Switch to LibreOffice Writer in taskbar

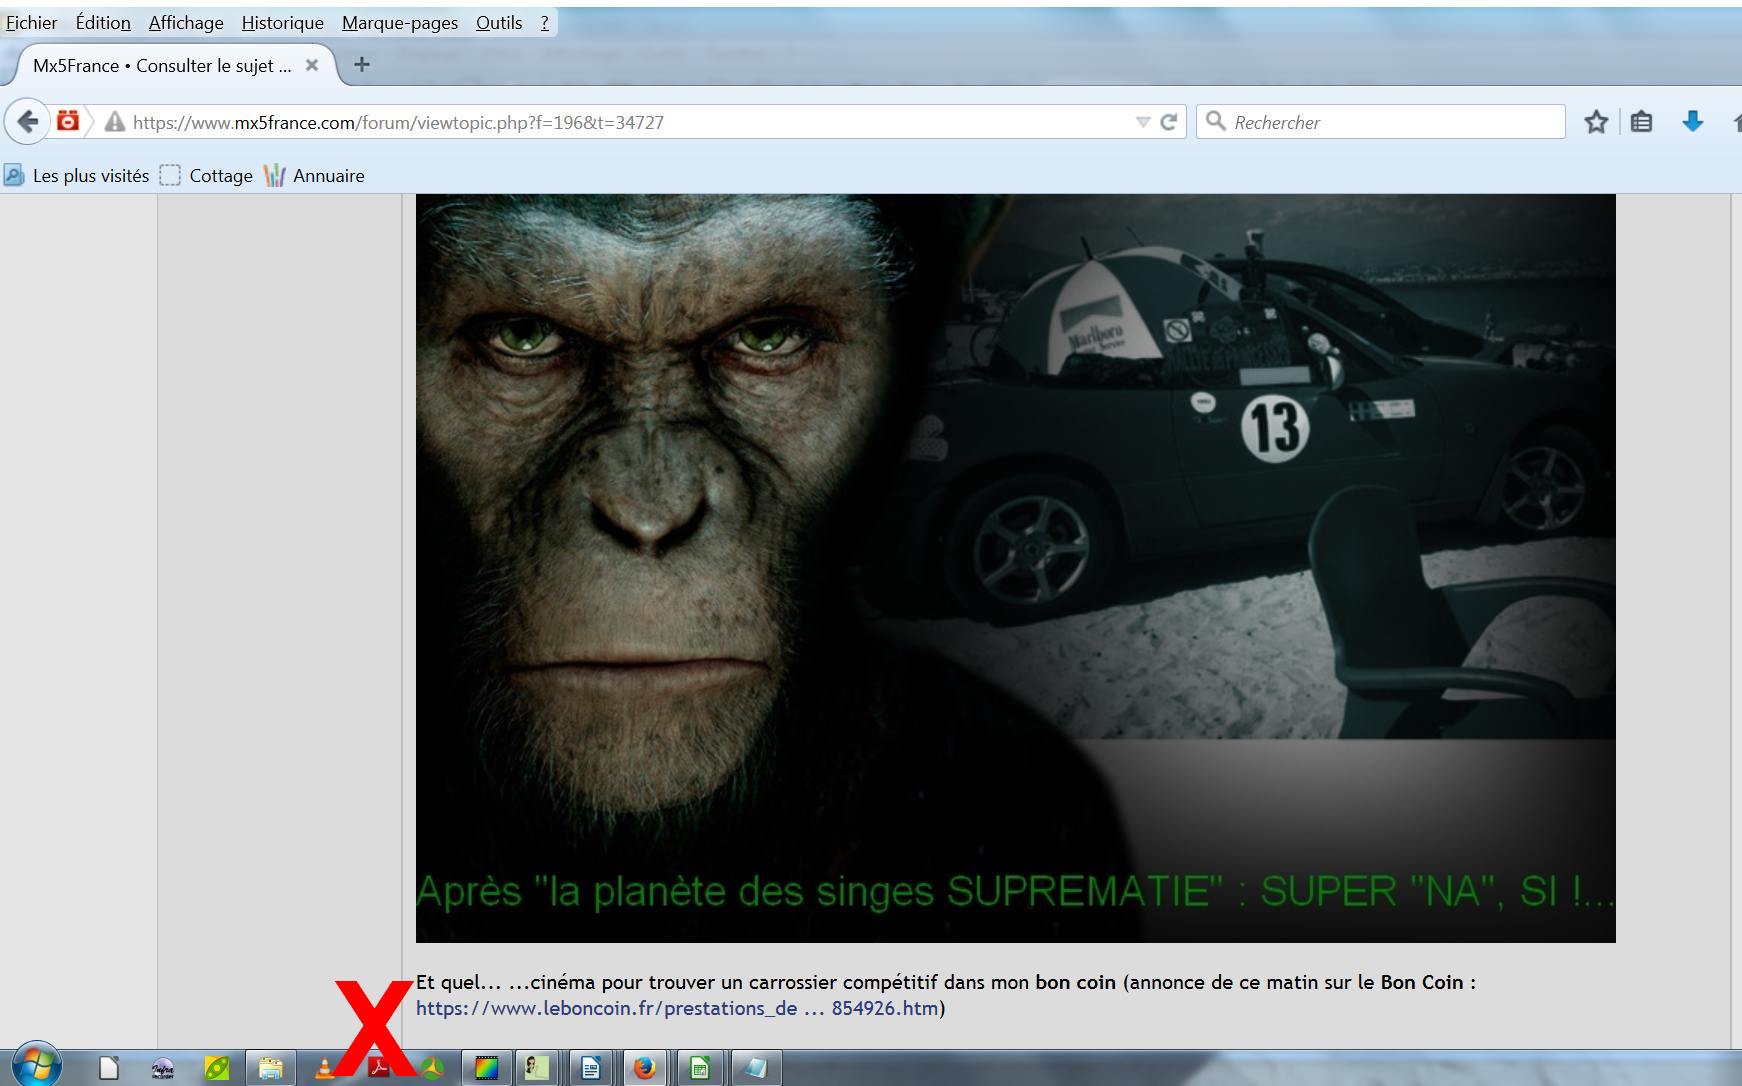click(x=591, y=1069)
